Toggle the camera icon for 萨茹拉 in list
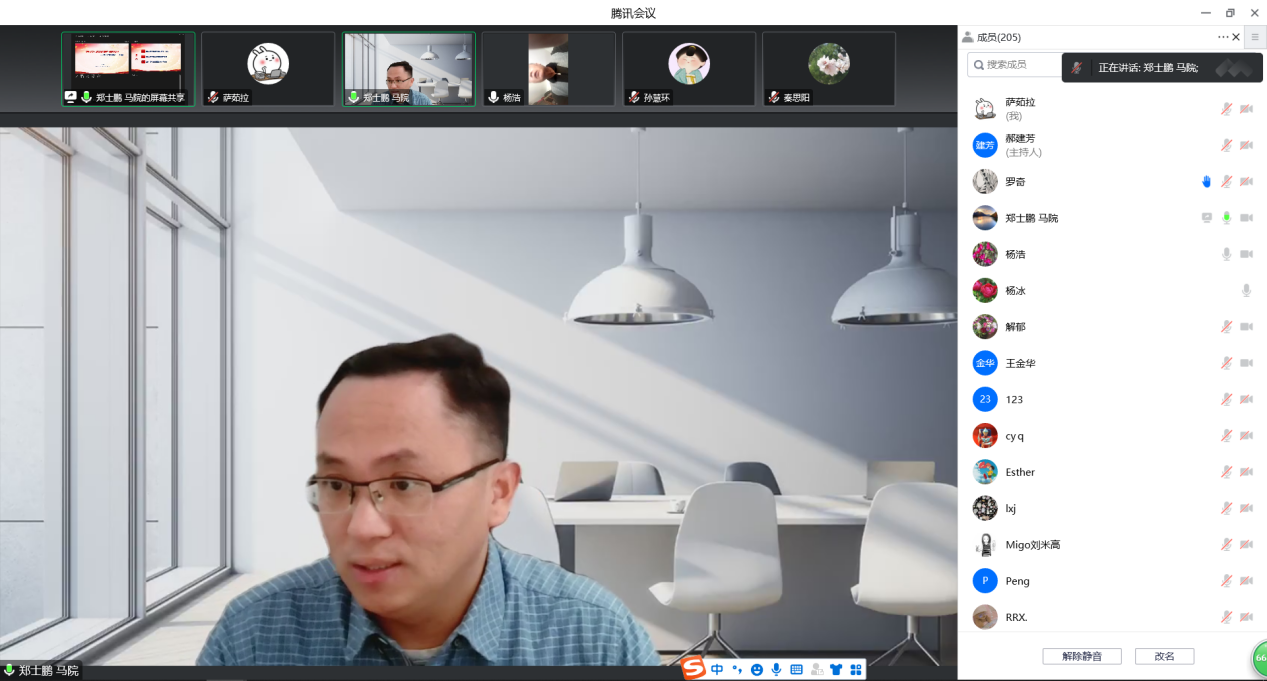This screenshot has height=681, width=1267. (1246, 109)
